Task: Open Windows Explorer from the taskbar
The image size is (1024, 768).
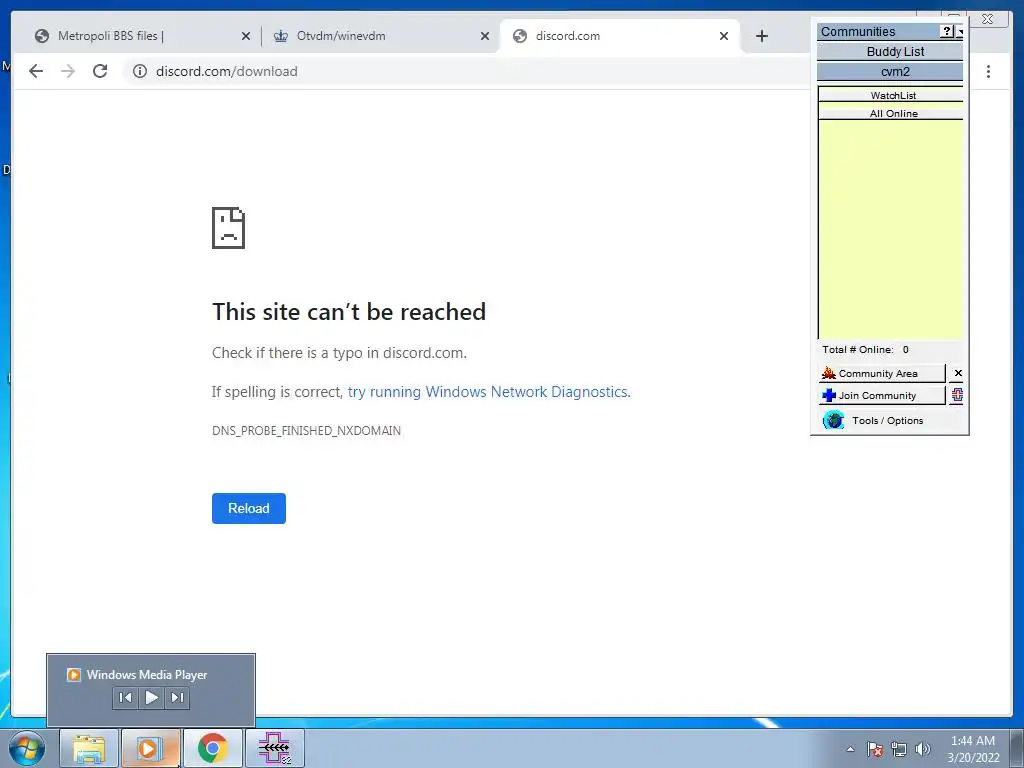Action: pos(89,748)
